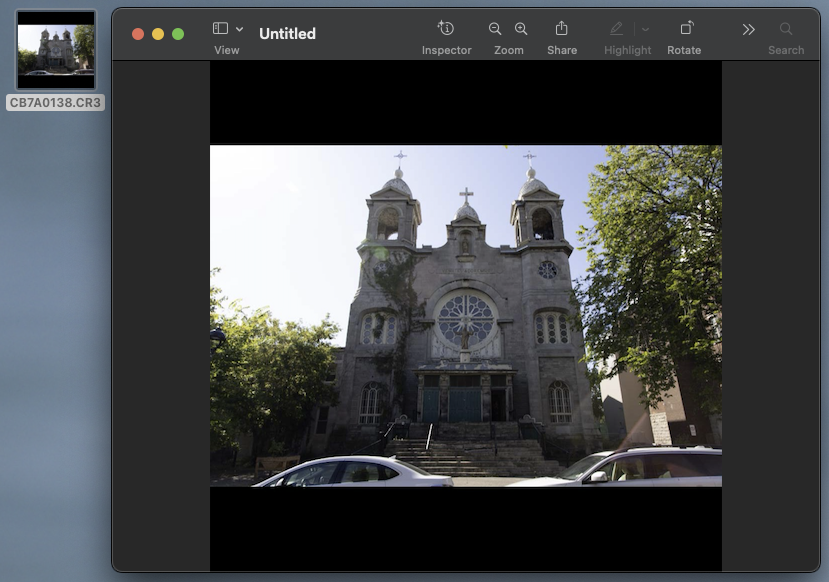Click the CB7A0138.CR3 file name label

56,102
